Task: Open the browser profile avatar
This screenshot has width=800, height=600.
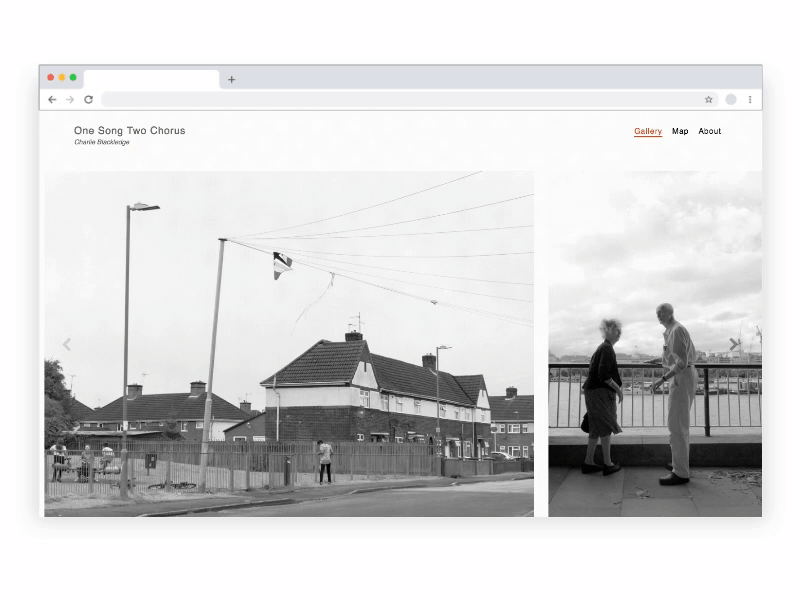Action: pyautogui.click(x=731, y=100)
